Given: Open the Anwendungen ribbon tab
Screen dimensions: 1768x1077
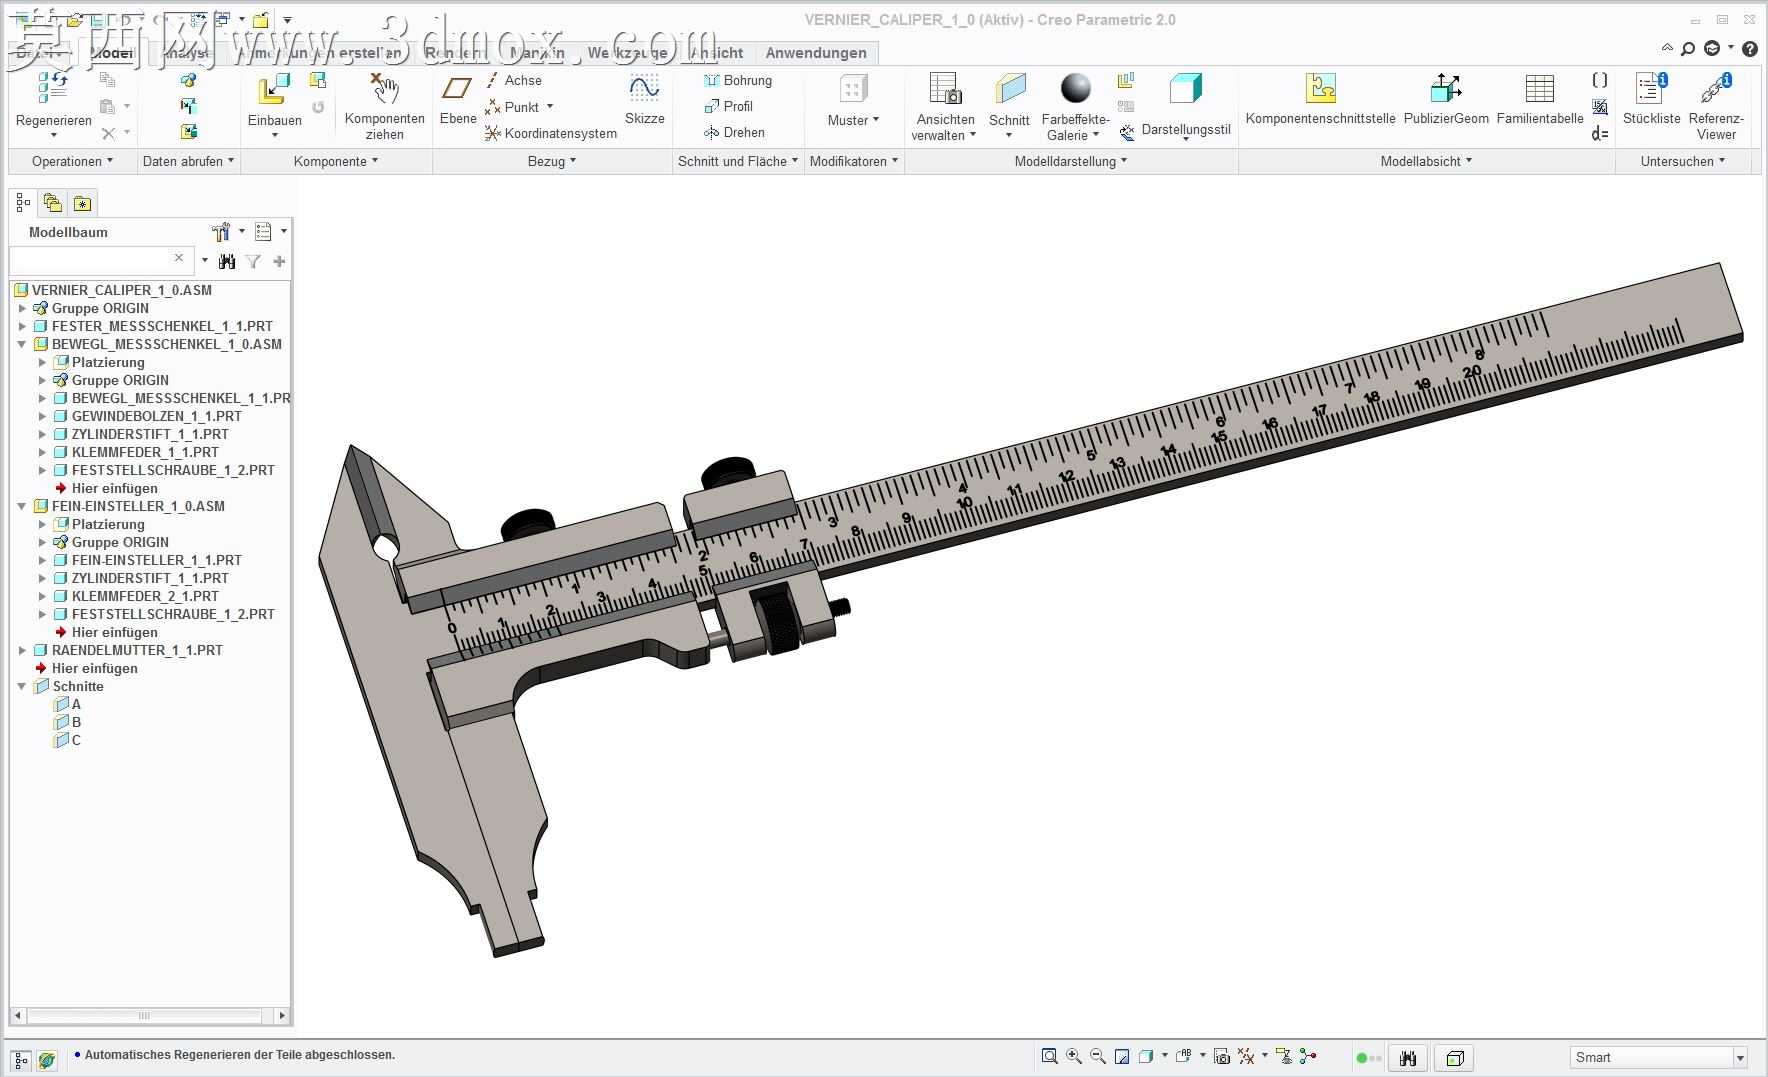Looking at the screenshot, I should 816,53.
